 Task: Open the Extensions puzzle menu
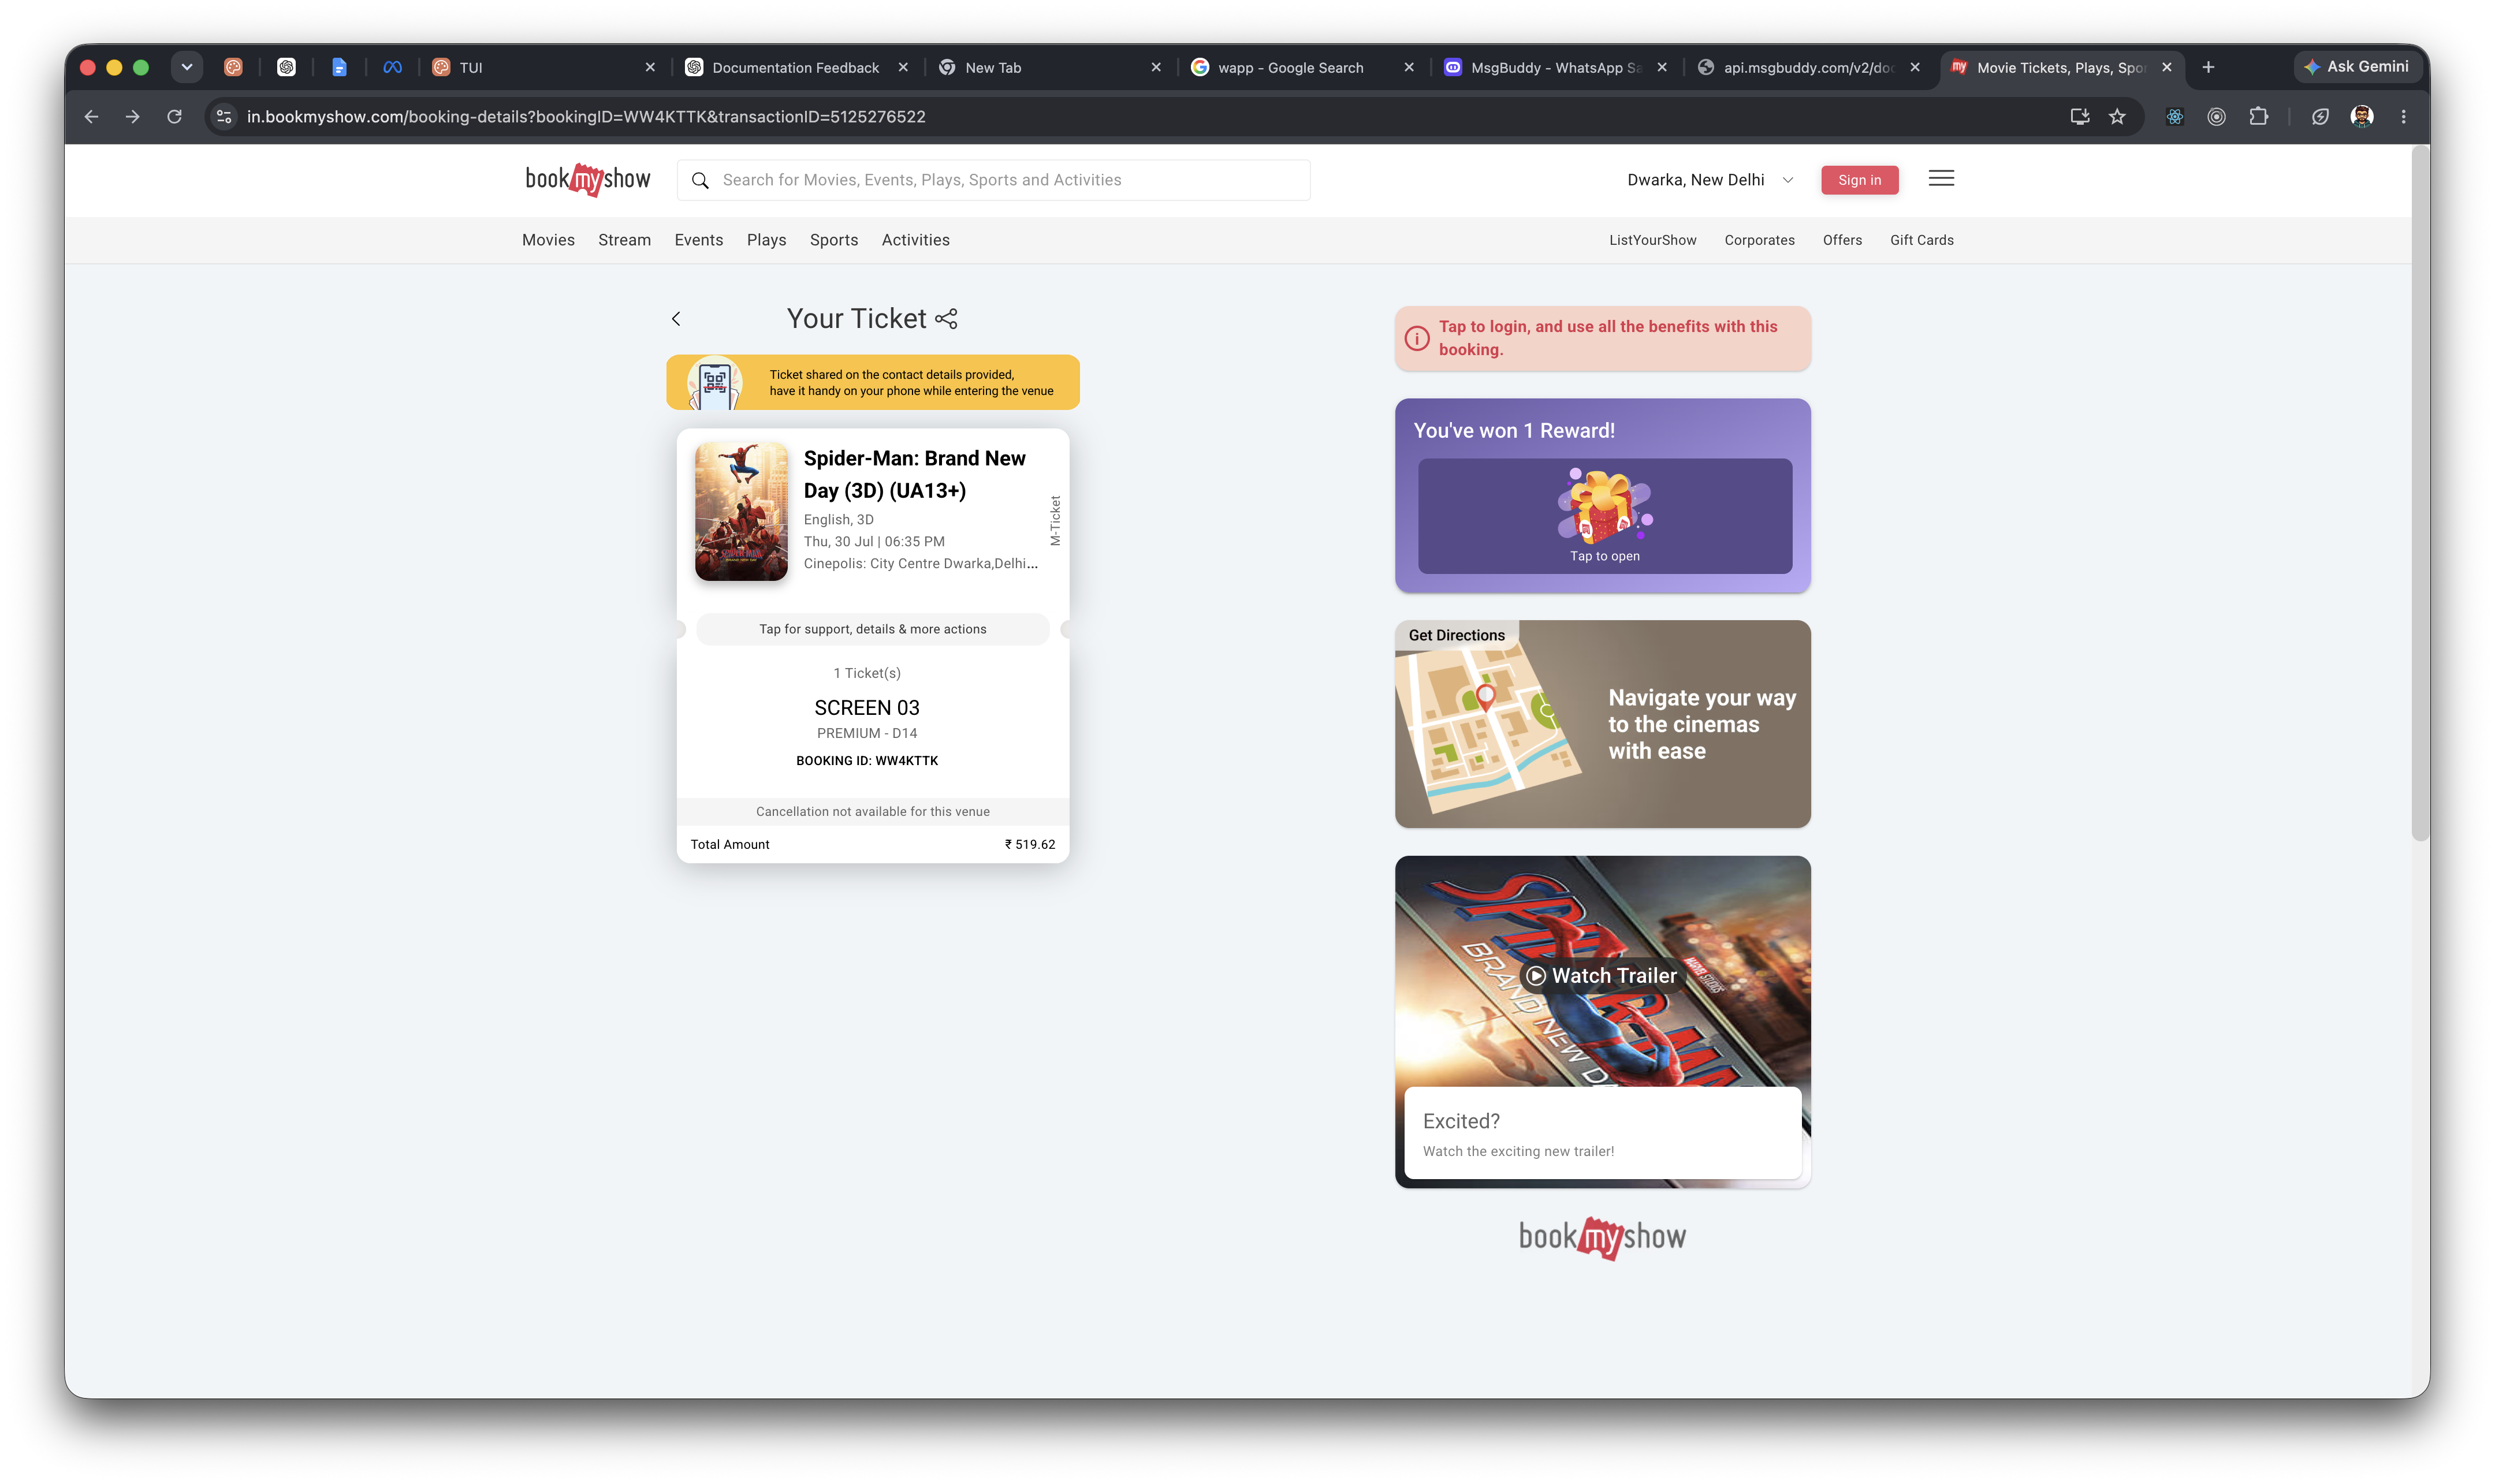tap(2259, 117)
